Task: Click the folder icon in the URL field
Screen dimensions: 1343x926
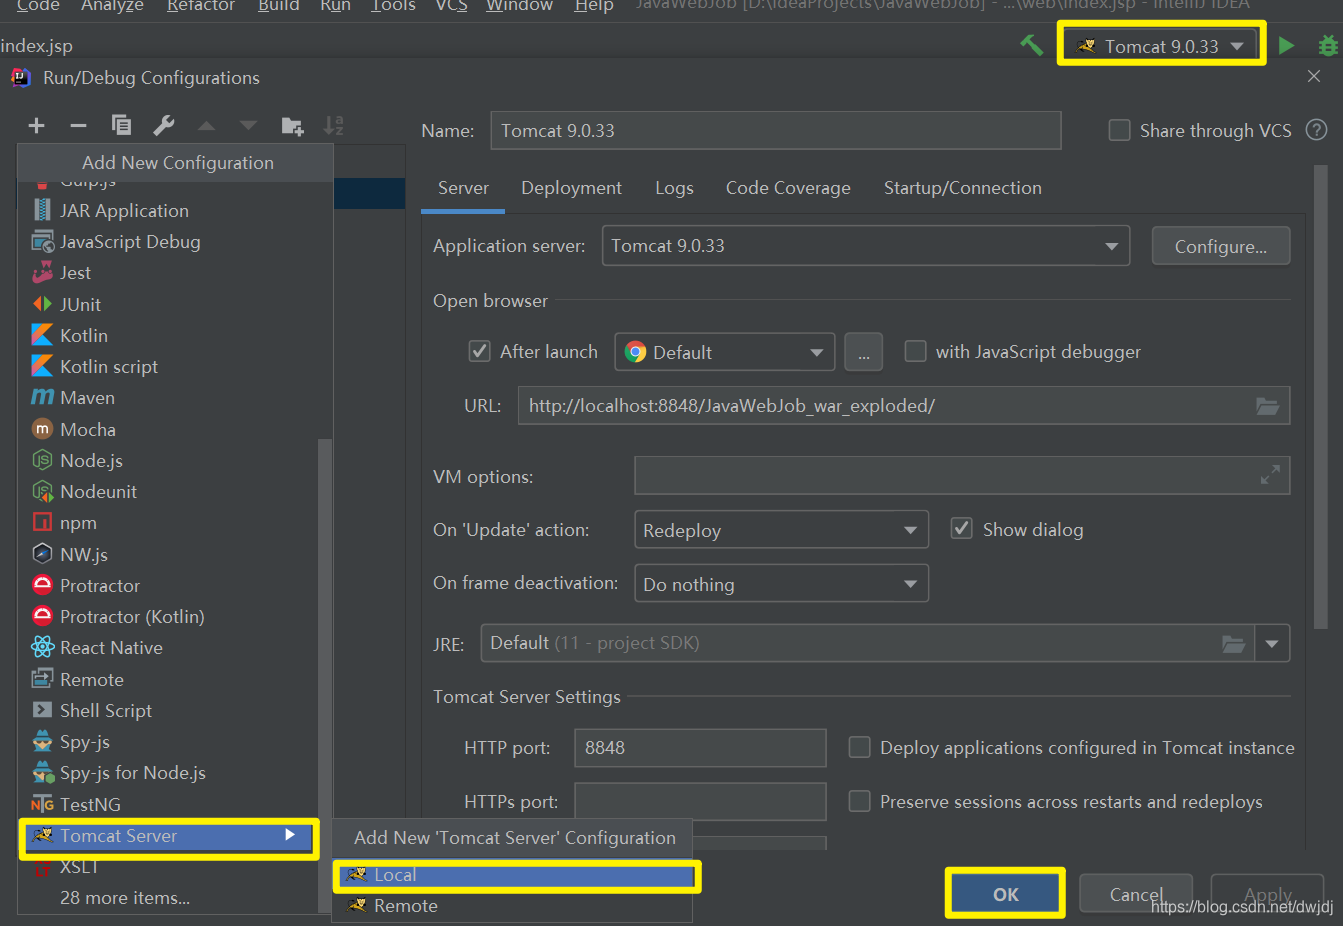Action: (x=1267, y=406)
